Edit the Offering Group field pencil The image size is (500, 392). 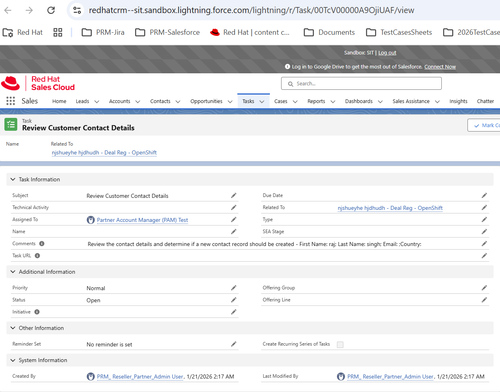pos(484,288)
